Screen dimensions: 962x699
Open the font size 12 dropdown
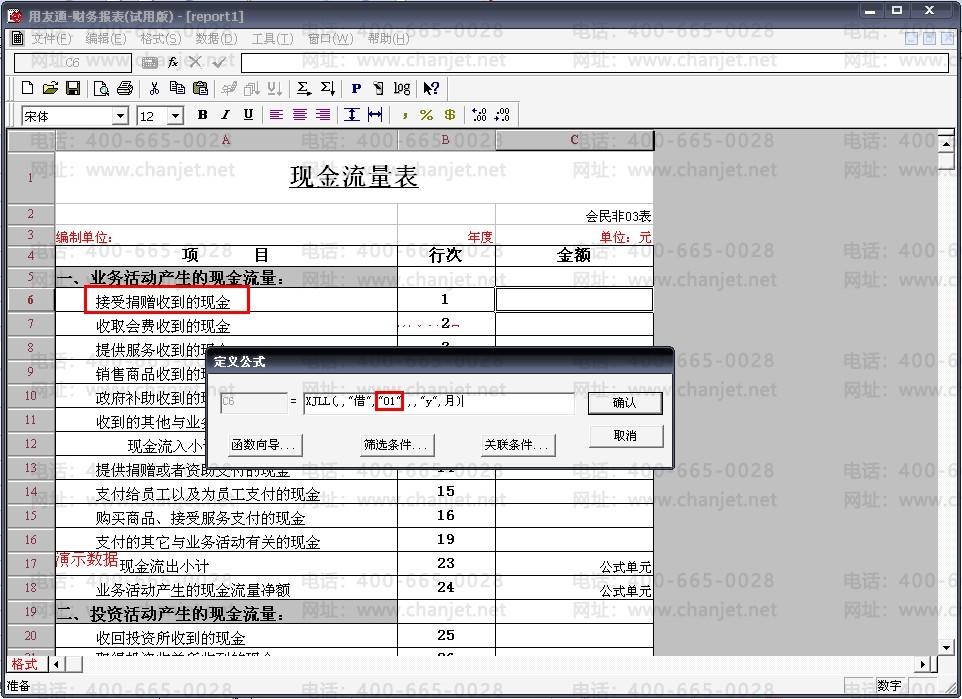[x=176, y=115]
